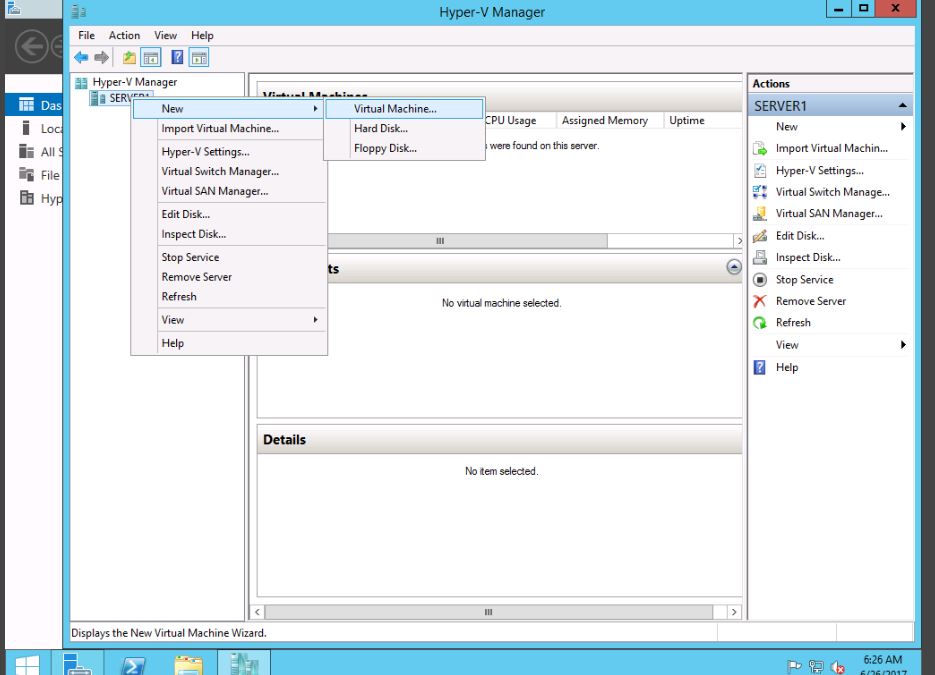Click the Action Center flag tray icon
935x675 pixels.
pos(794,666)
